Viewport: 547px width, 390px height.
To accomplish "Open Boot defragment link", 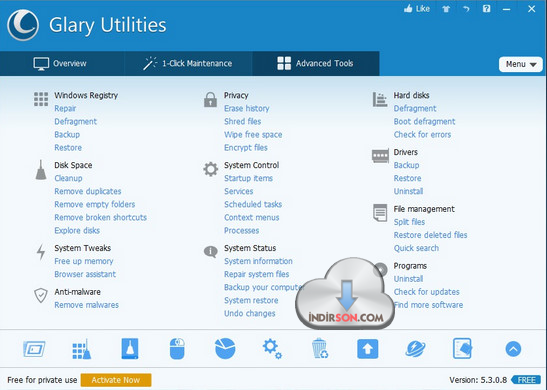I will tap(425, 121).
